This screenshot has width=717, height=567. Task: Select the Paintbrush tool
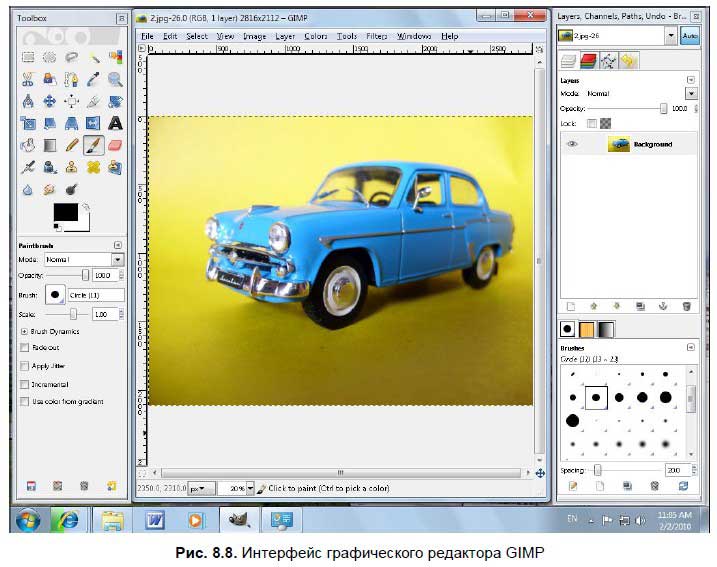93,145
